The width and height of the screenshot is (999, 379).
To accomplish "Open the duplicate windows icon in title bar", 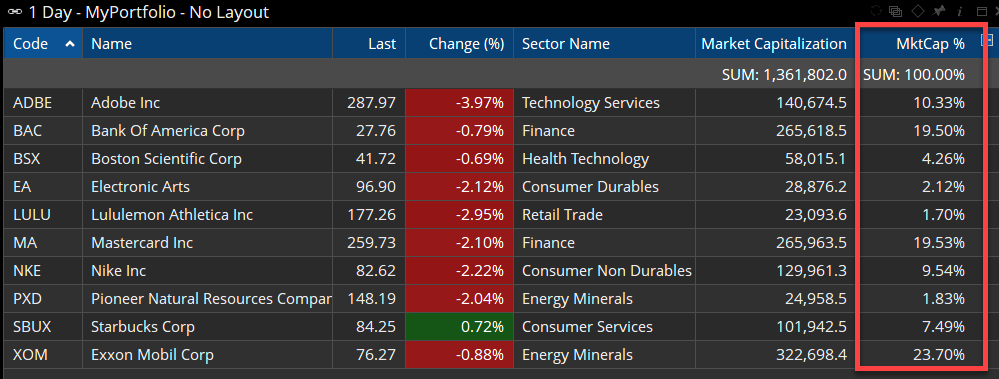I will pos(896,11).
